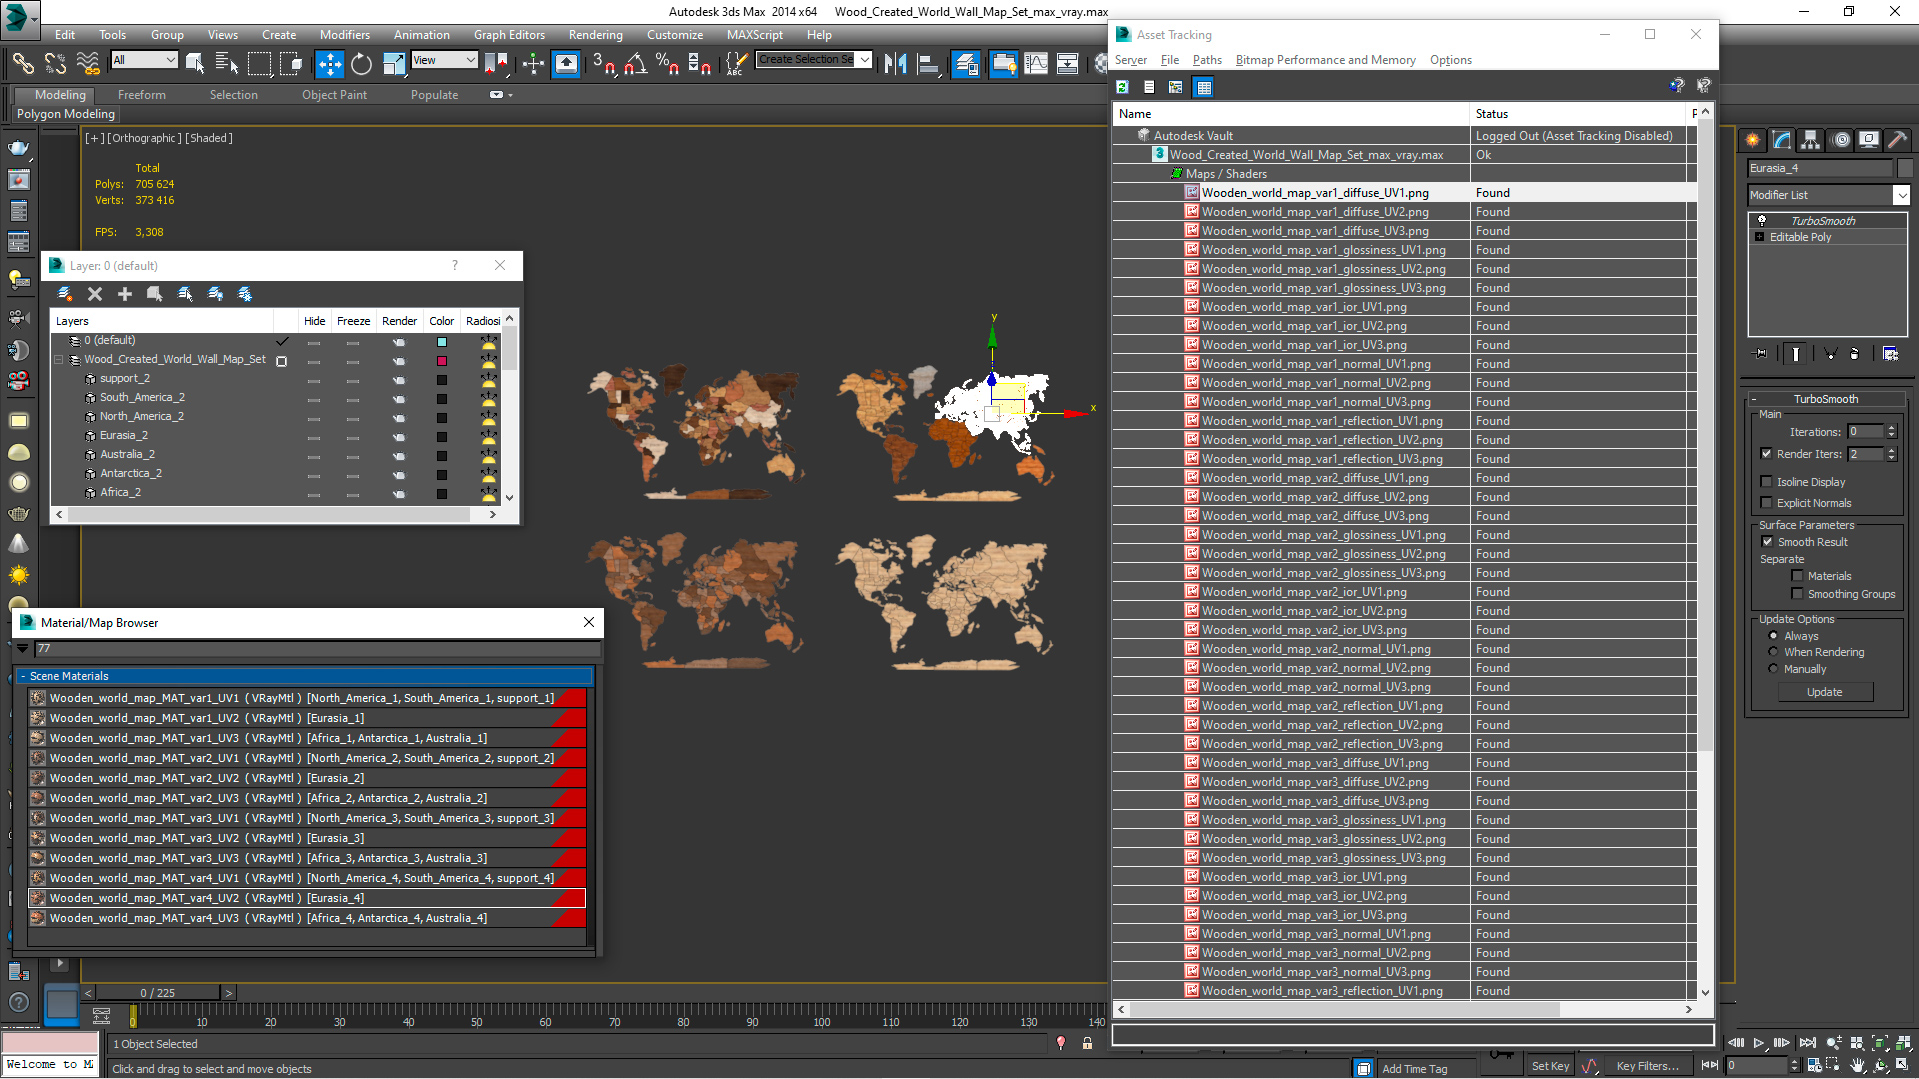Click Bind to Space Warp icon
This screenshot has height=1079, width=1919.
coord(88,64)
